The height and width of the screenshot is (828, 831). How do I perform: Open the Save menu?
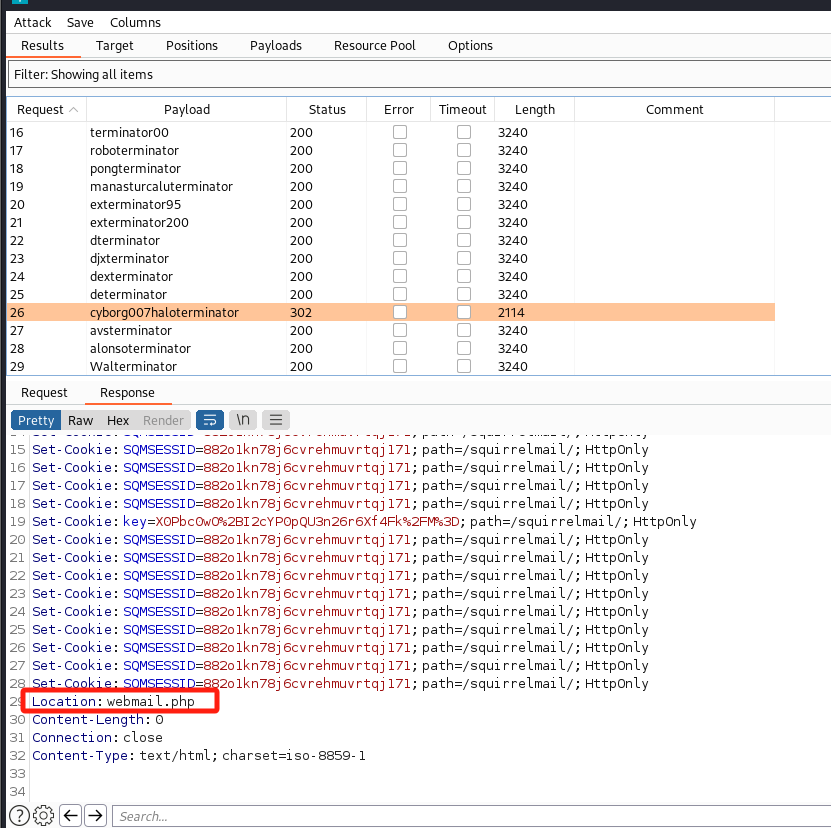pos(80,22)
